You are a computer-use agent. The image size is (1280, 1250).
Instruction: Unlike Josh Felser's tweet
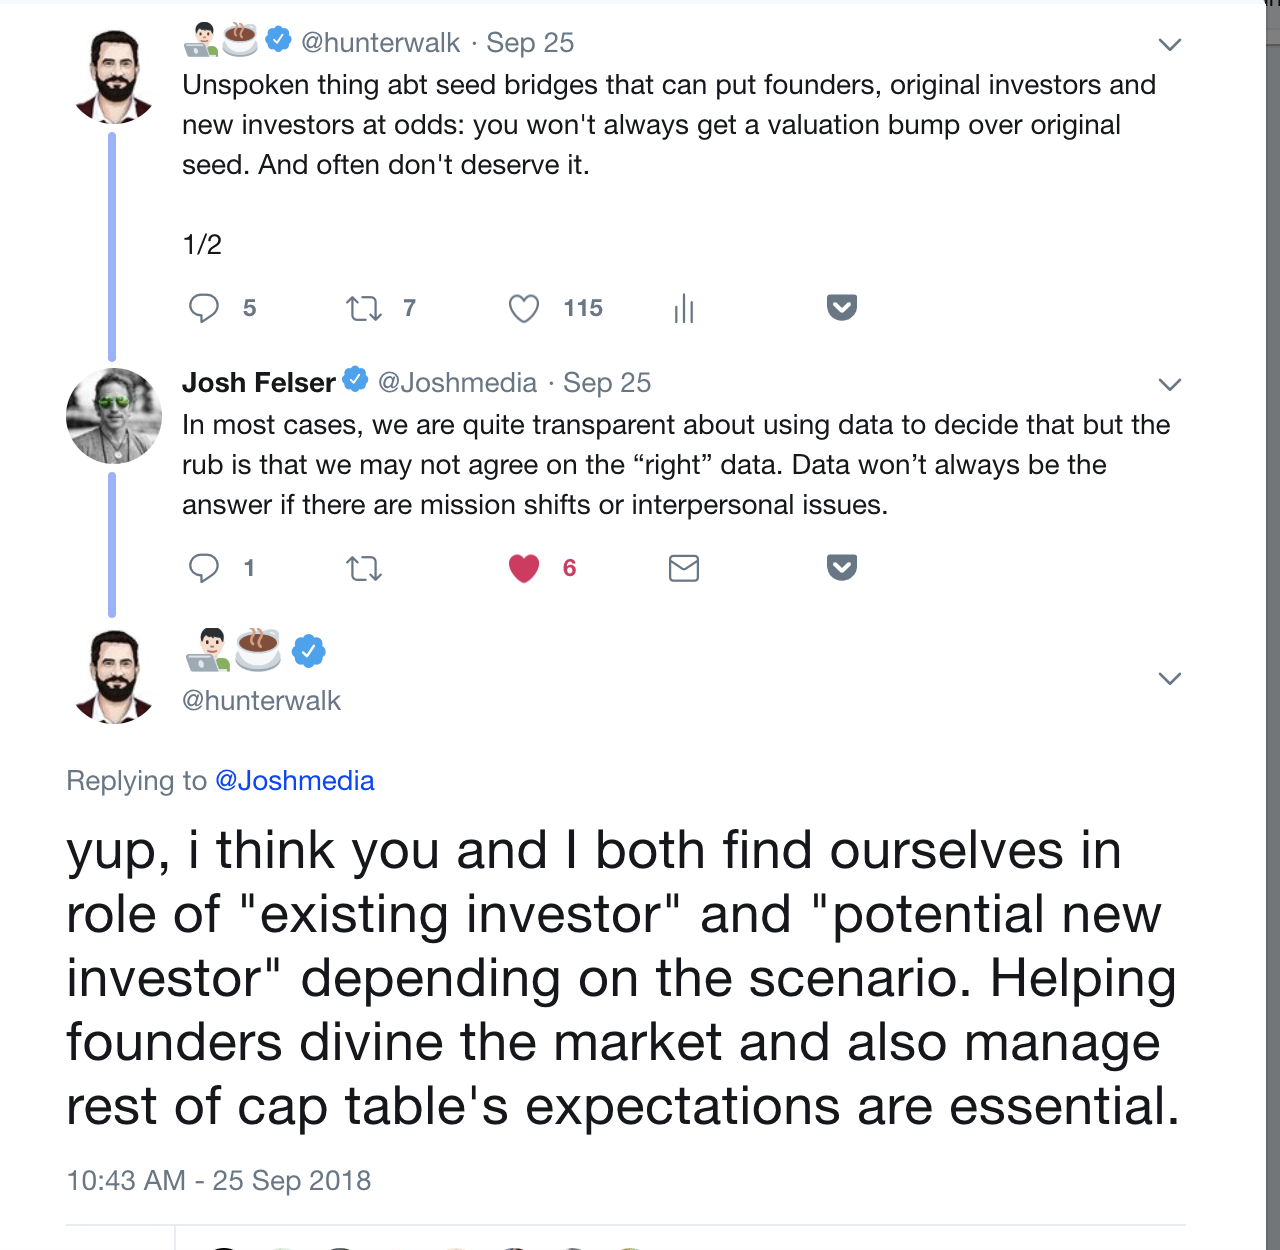pyautogui.click(x=524, y=568)
